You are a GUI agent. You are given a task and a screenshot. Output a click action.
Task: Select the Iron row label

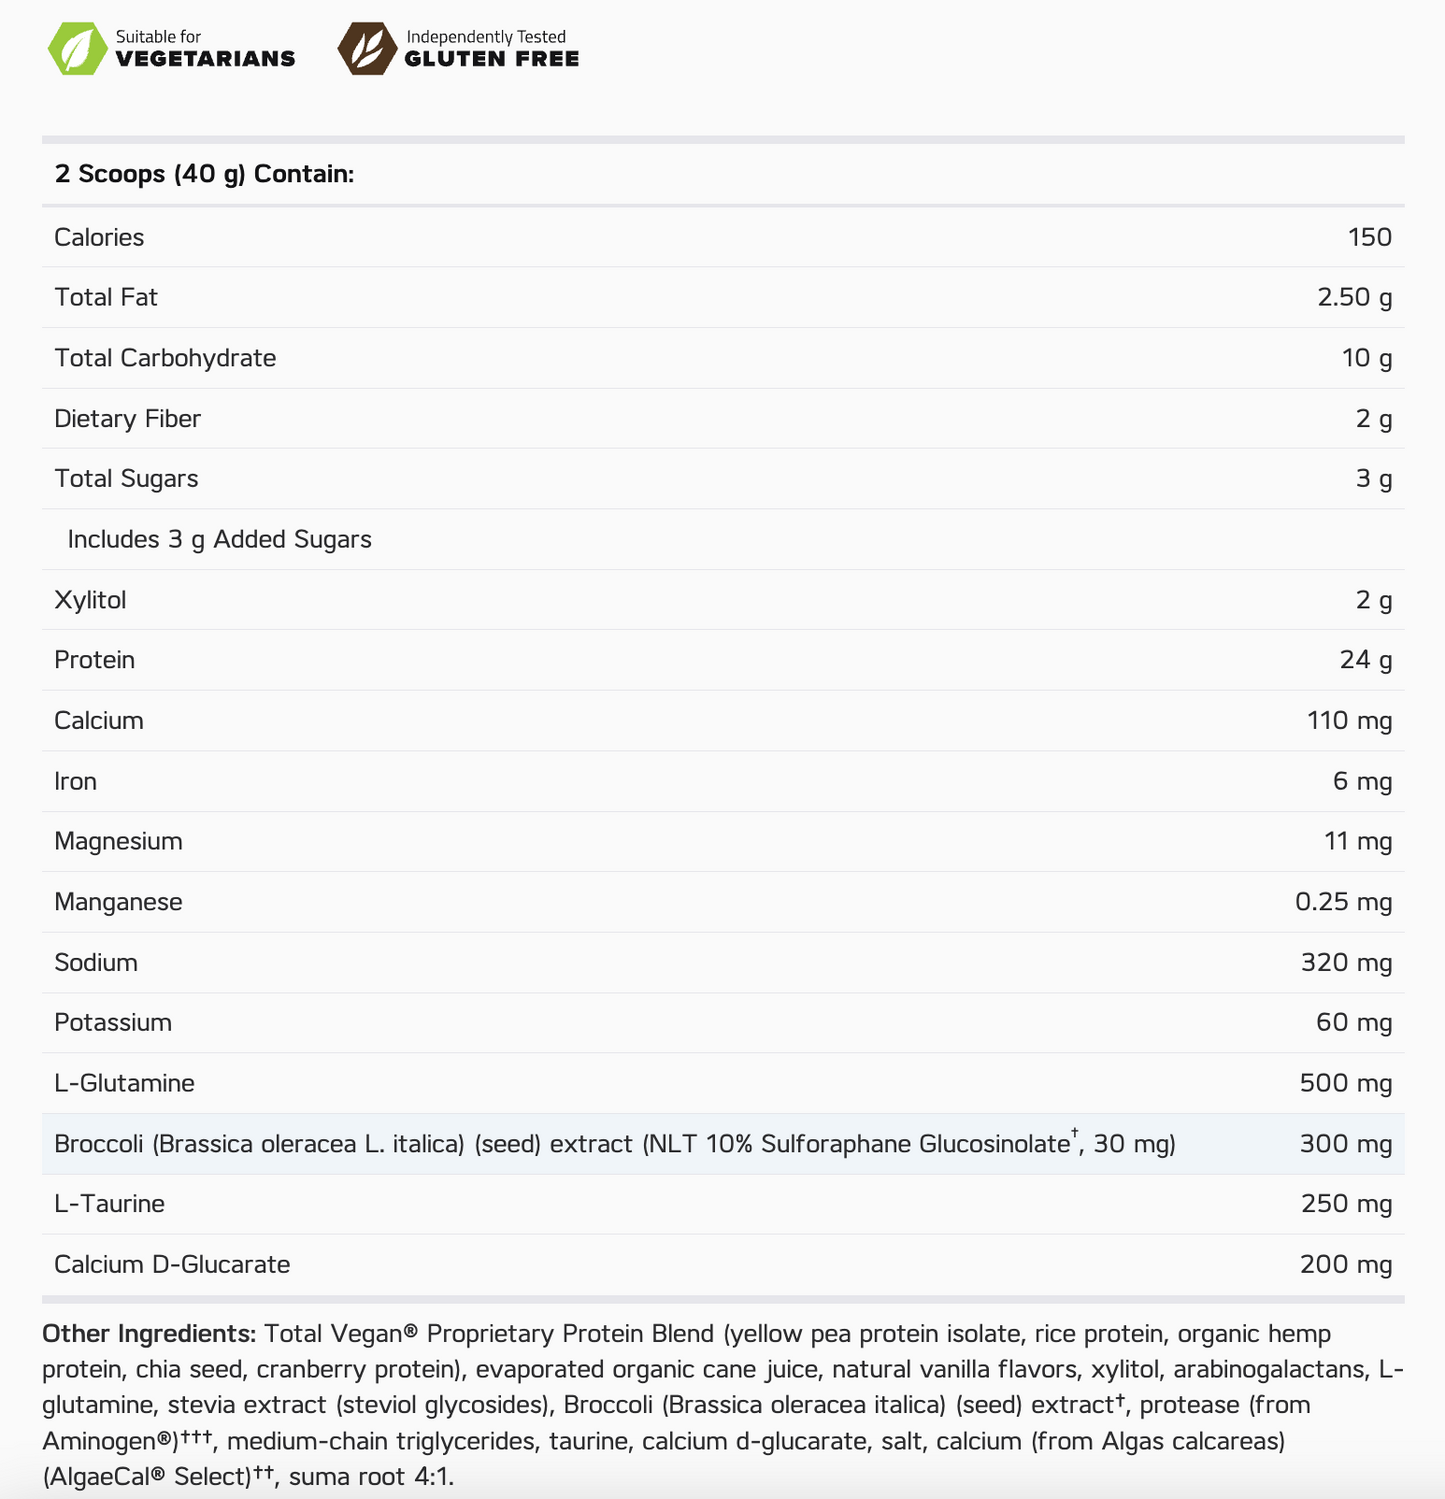pyautogui.click(x=76, y=781)
